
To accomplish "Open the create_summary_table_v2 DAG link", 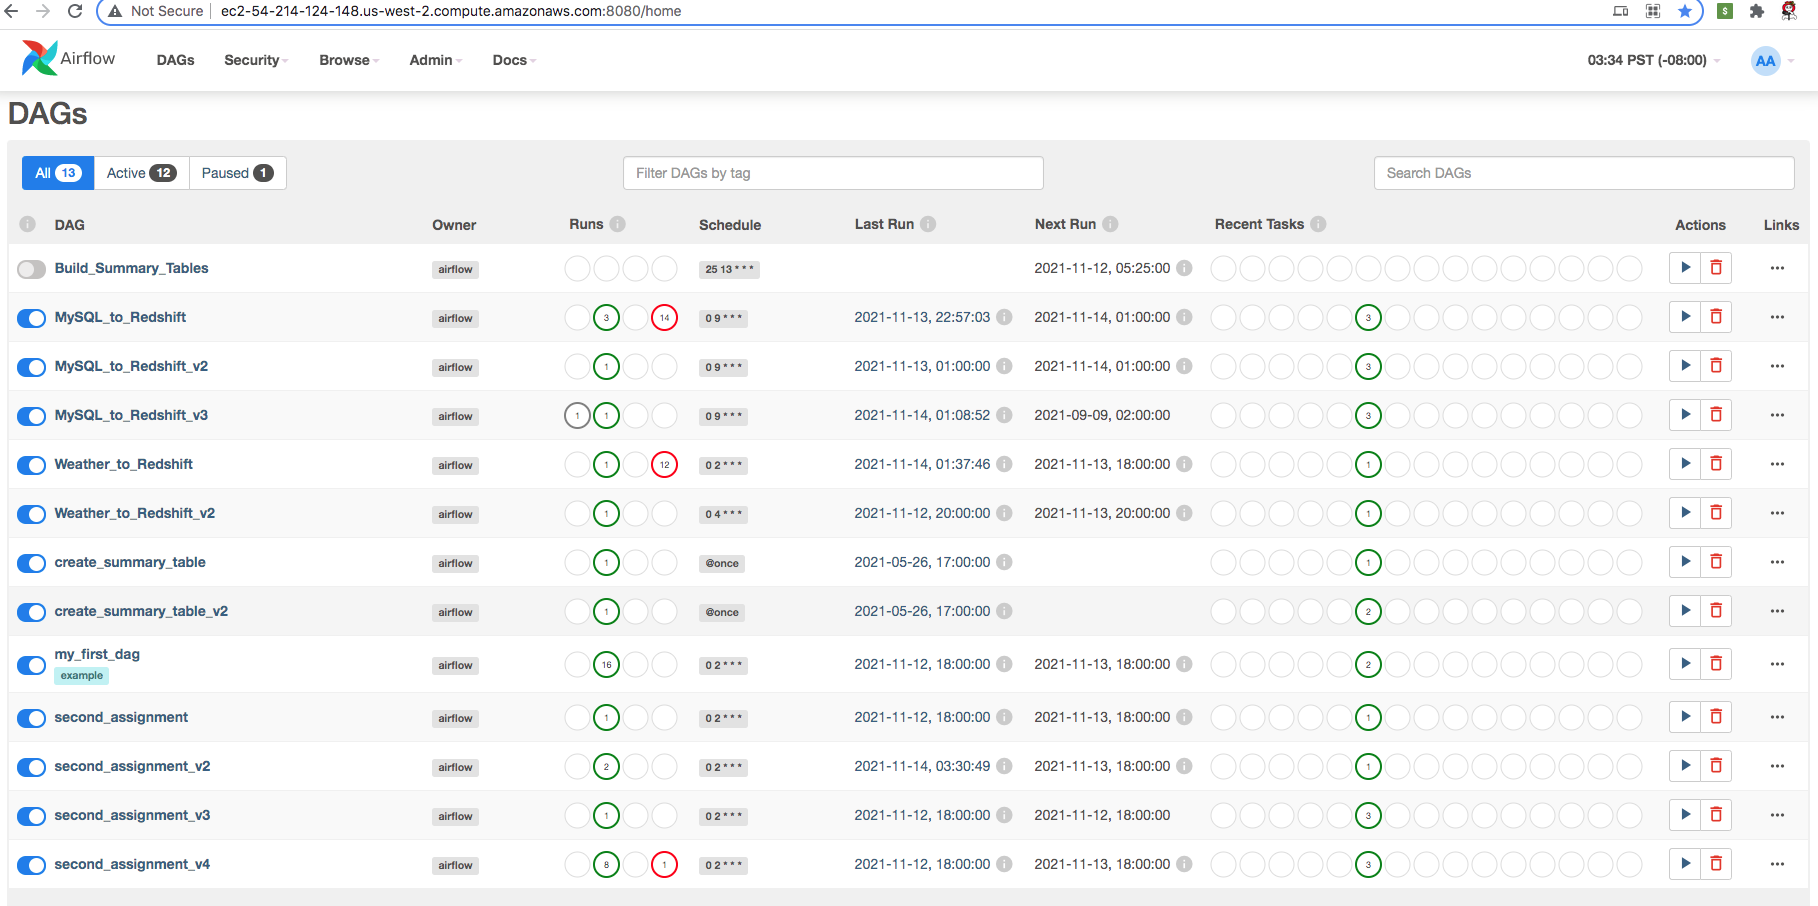I will tap(141, 611).
